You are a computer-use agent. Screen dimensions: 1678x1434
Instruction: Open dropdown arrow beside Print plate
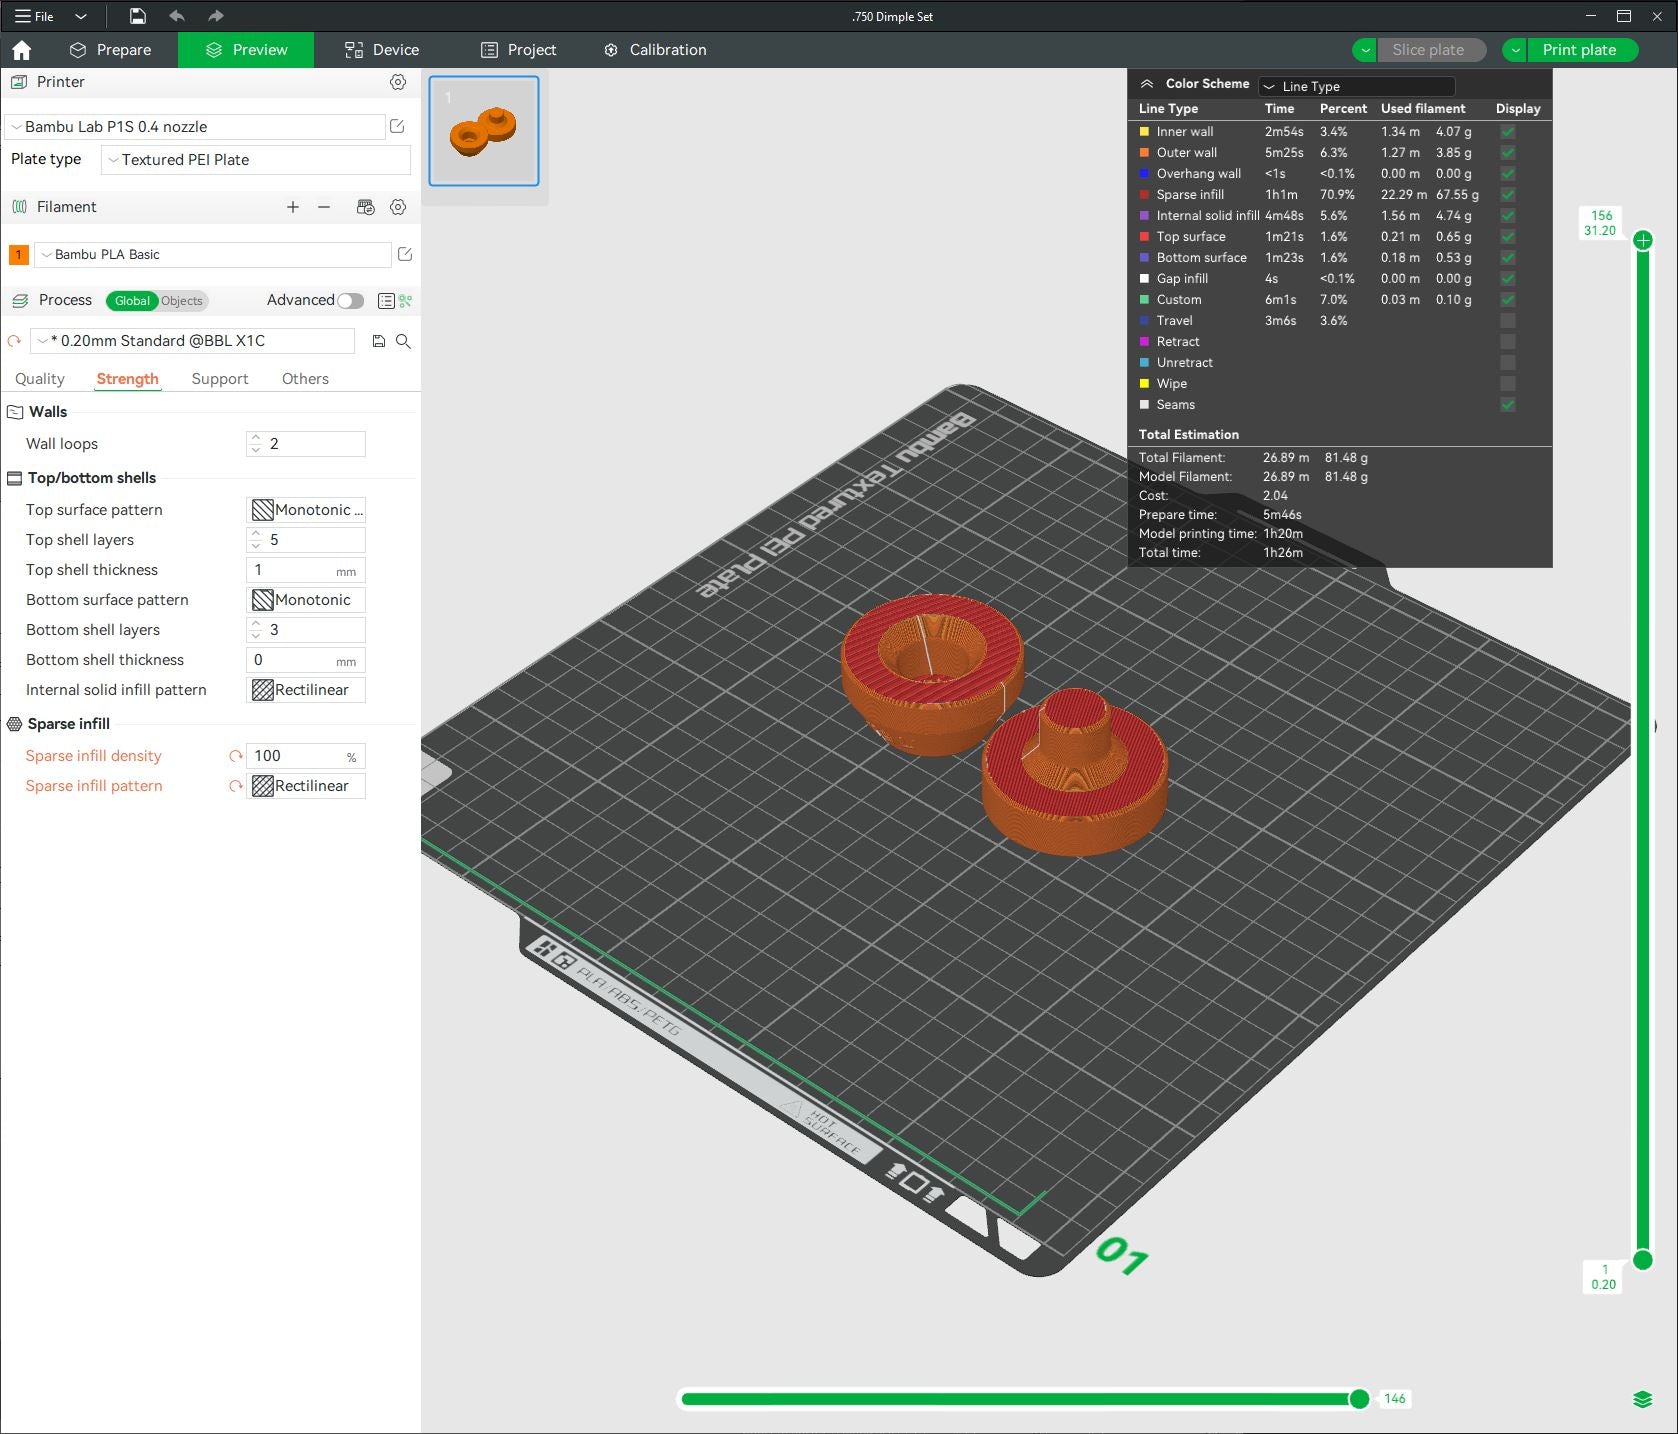click(1515, 50)
